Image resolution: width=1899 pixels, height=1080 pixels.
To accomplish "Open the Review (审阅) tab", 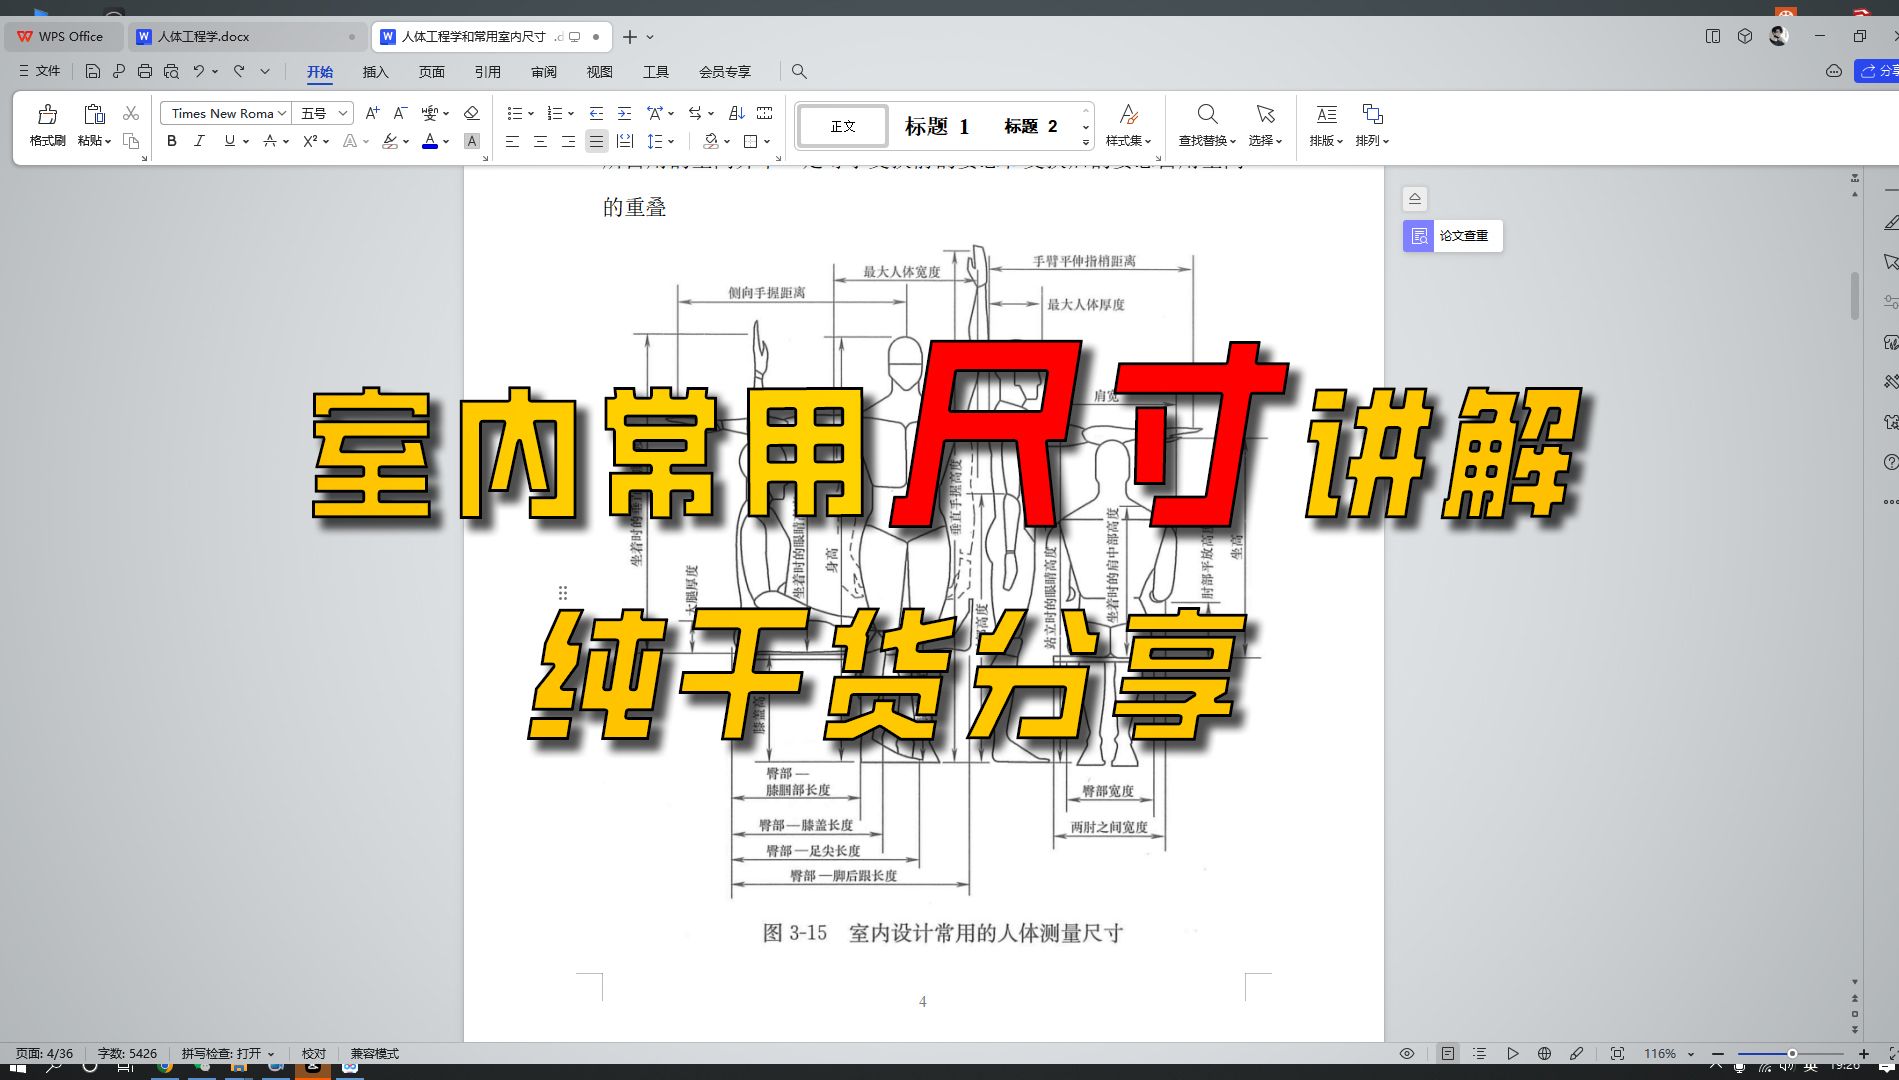I will pyautogui.click(x=543, y=72).
